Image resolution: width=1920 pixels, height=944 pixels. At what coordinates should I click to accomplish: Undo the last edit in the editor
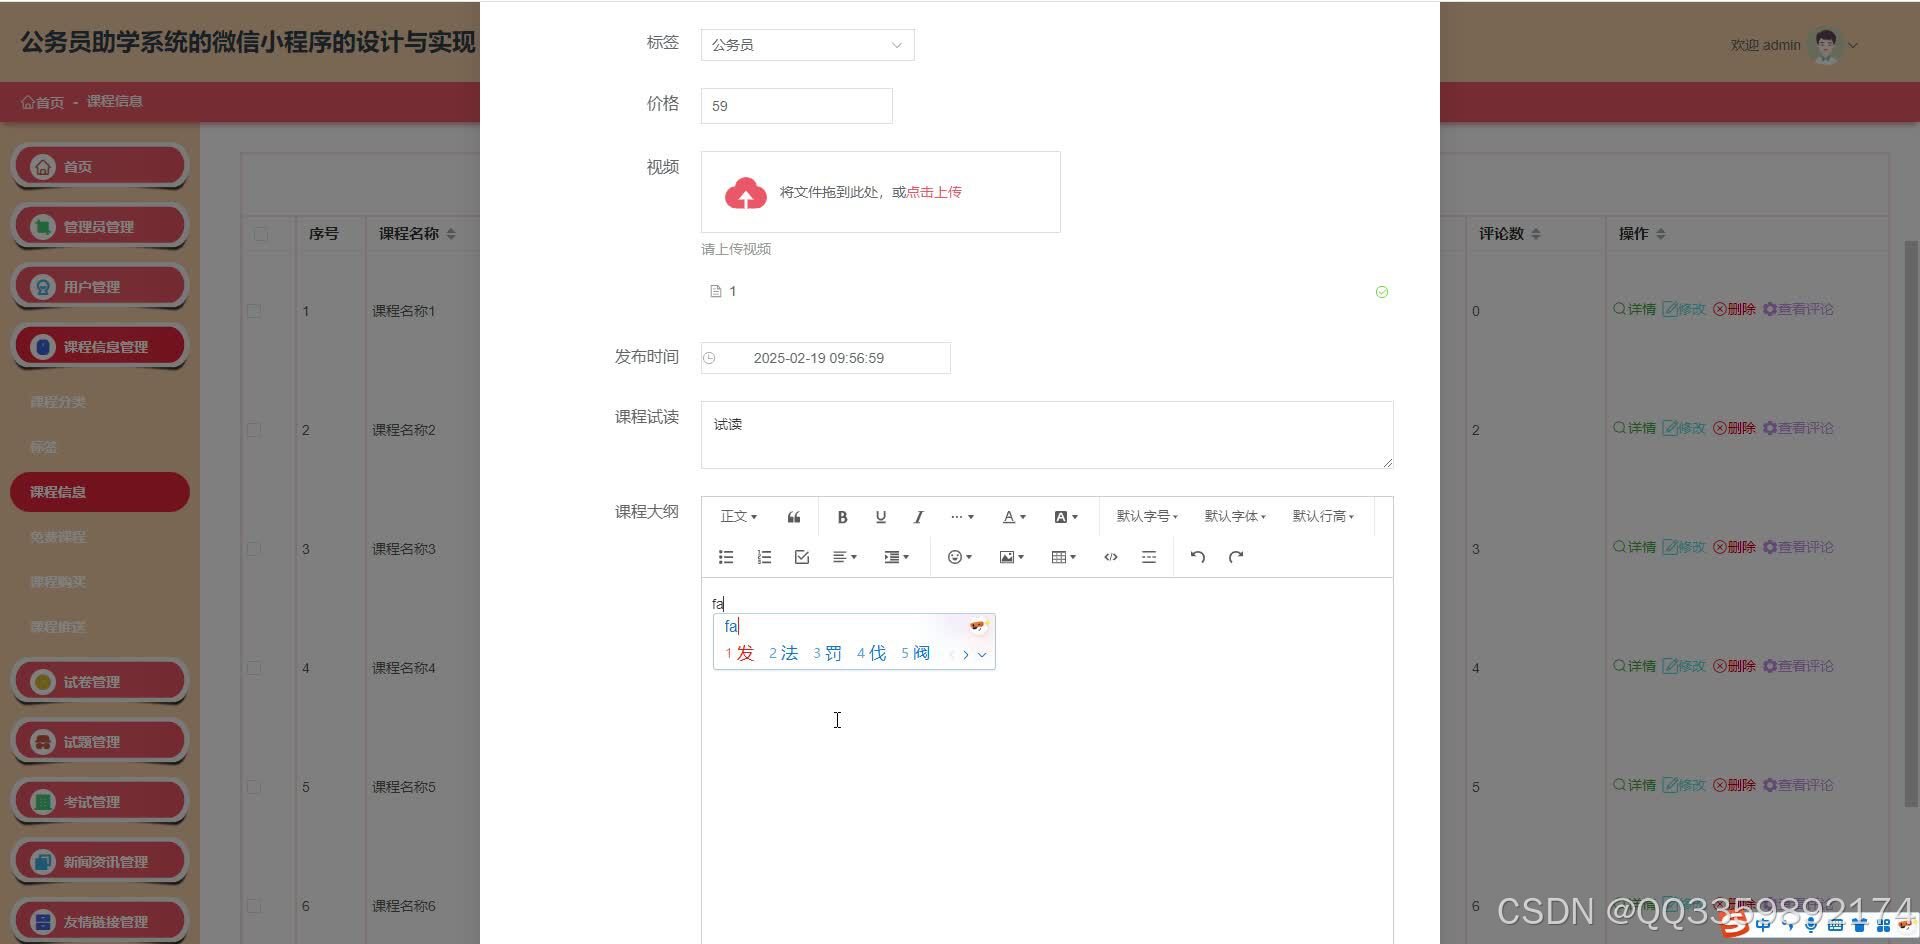coord(1197,557)
